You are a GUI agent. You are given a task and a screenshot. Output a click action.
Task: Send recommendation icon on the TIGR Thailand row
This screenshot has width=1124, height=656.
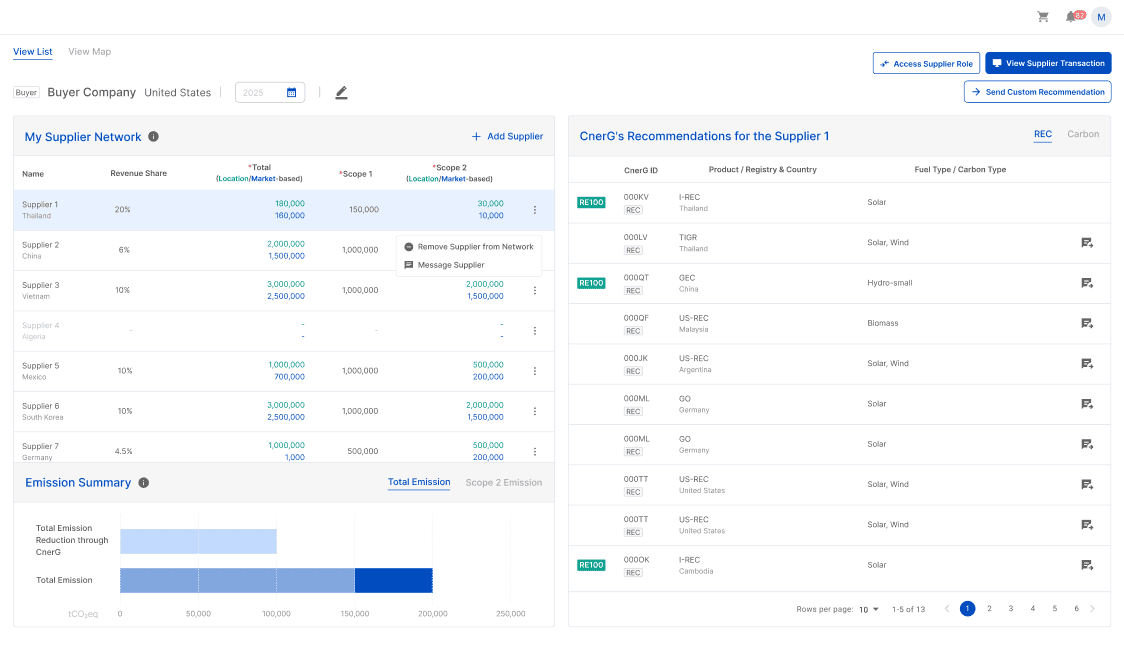click(1087, 242)
